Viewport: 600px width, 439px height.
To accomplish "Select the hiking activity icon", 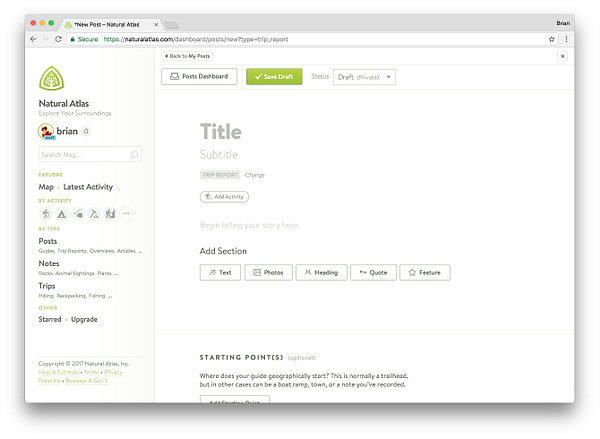I will 45,213.
